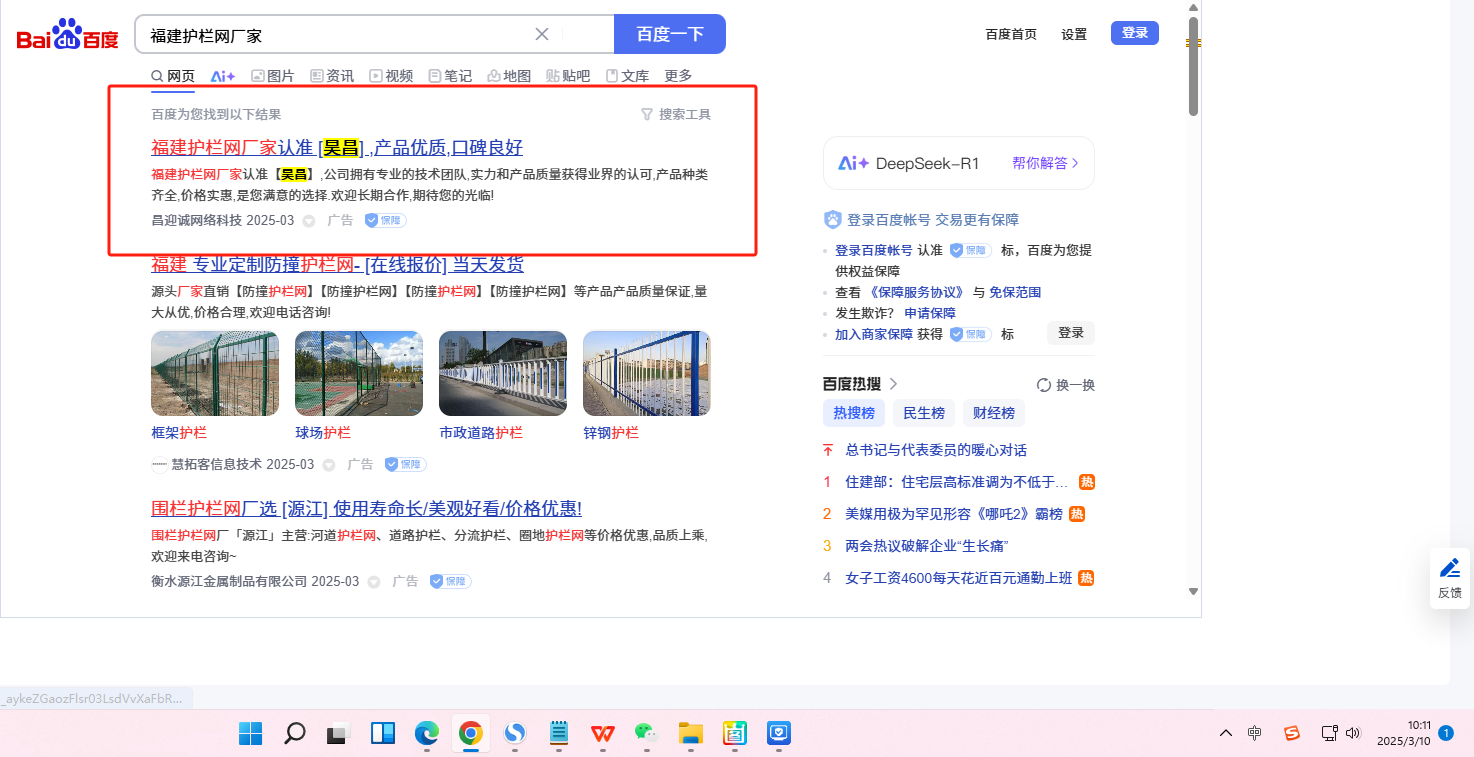Click the Baidu logo
Image resolution: width=1474 pixels, height=757 pixels.
(67, 36)
